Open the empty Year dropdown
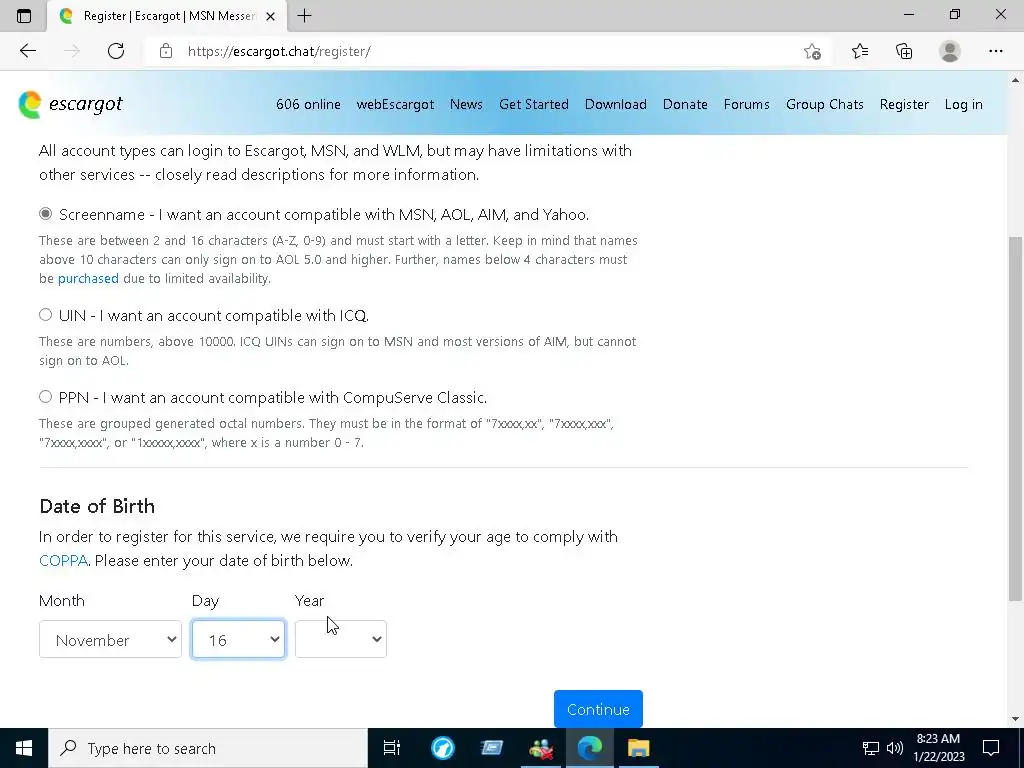Screen dimensions: 1024x768 pyautogui.click(x=341, y=639)
